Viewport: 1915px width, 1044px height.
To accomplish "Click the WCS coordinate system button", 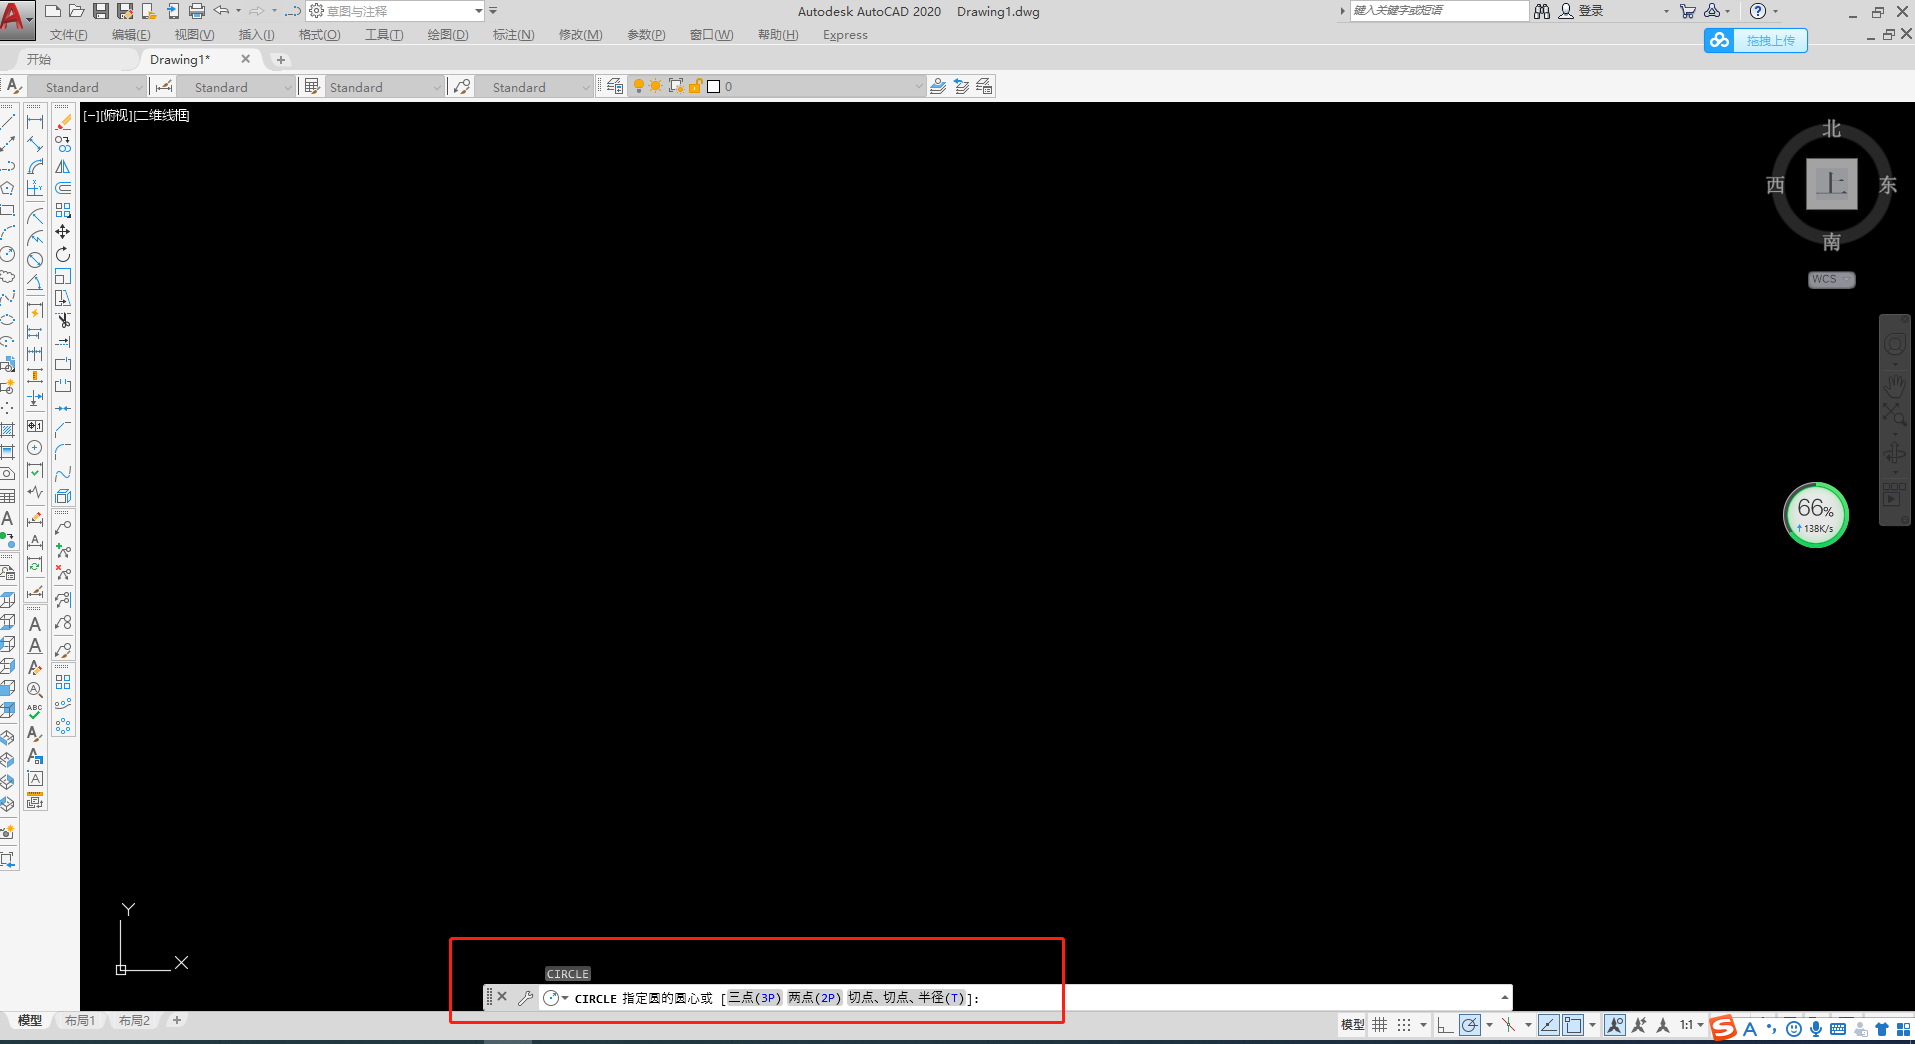I will (1831, 280).
